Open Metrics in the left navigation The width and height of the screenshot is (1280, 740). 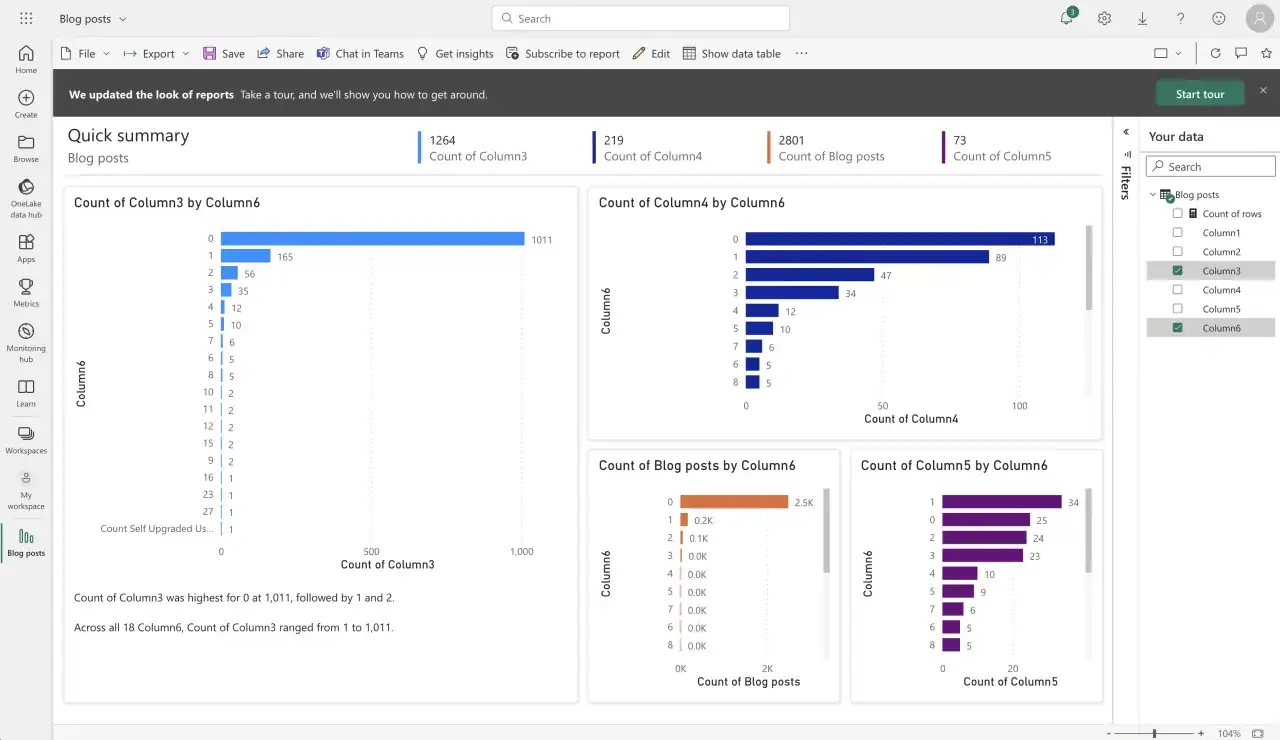coord(26,293)
